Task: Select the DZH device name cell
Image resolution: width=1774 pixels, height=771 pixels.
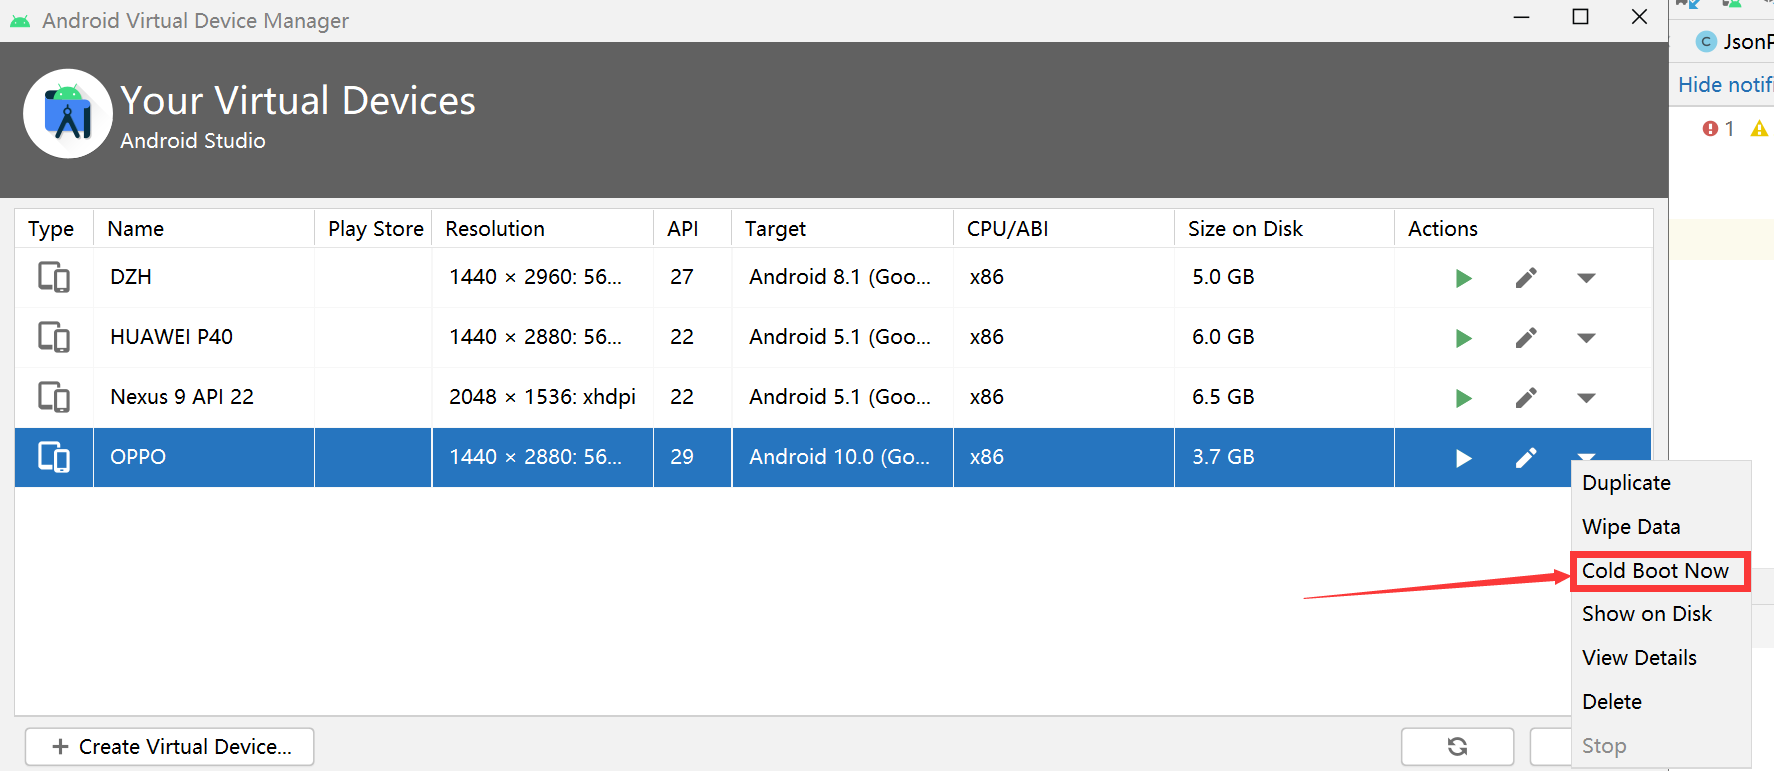Action: point(204,277)
